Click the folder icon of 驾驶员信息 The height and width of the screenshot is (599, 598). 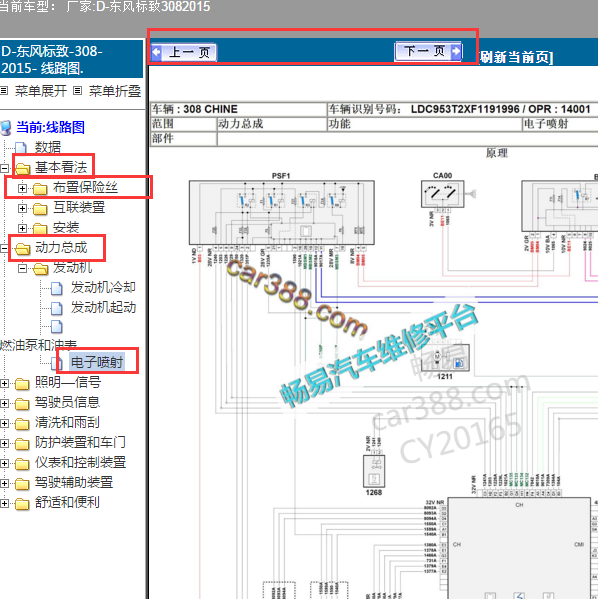tap(22, 404)
